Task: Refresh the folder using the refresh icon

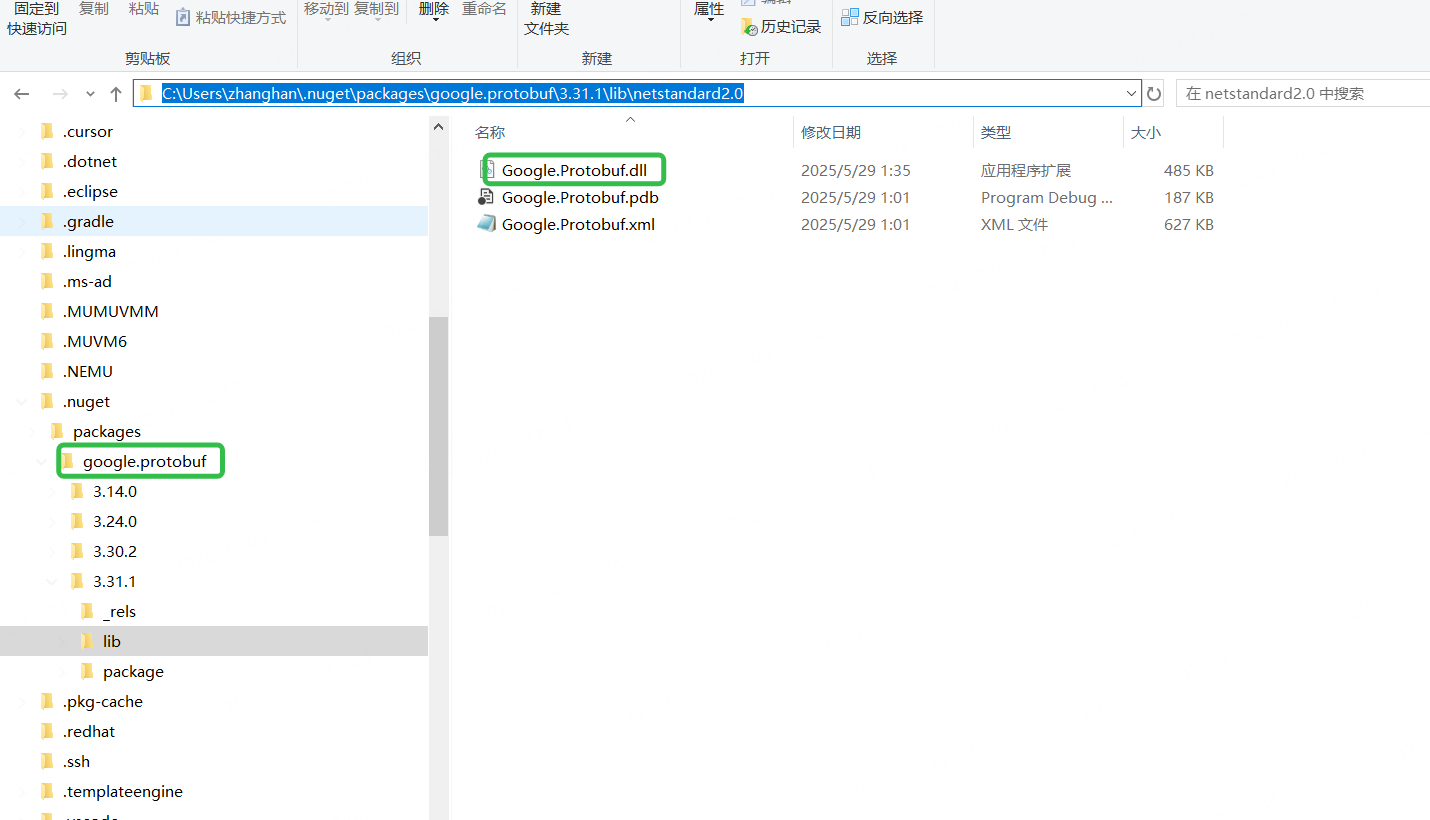Action: coord(1155,93)
